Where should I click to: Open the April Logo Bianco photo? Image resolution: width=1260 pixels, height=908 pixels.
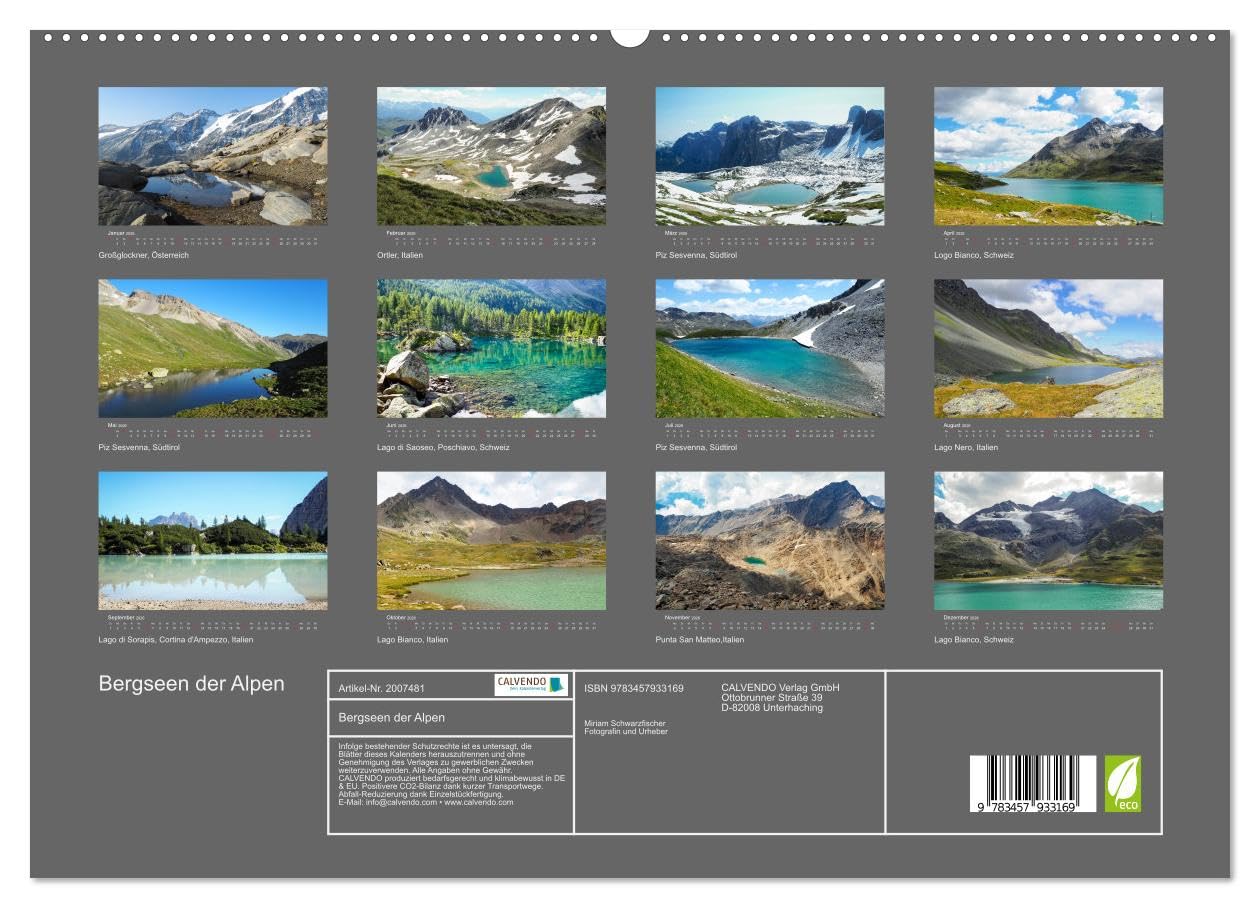coord(1048,156)
